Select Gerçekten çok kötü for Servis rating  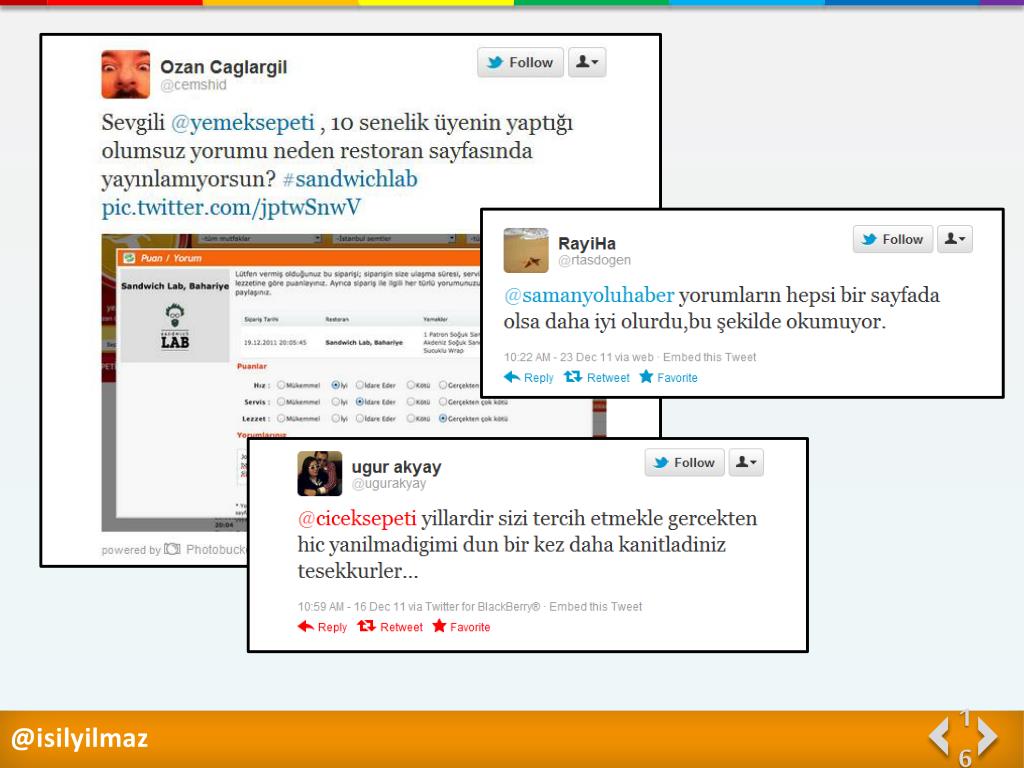(x=443, y=402)
